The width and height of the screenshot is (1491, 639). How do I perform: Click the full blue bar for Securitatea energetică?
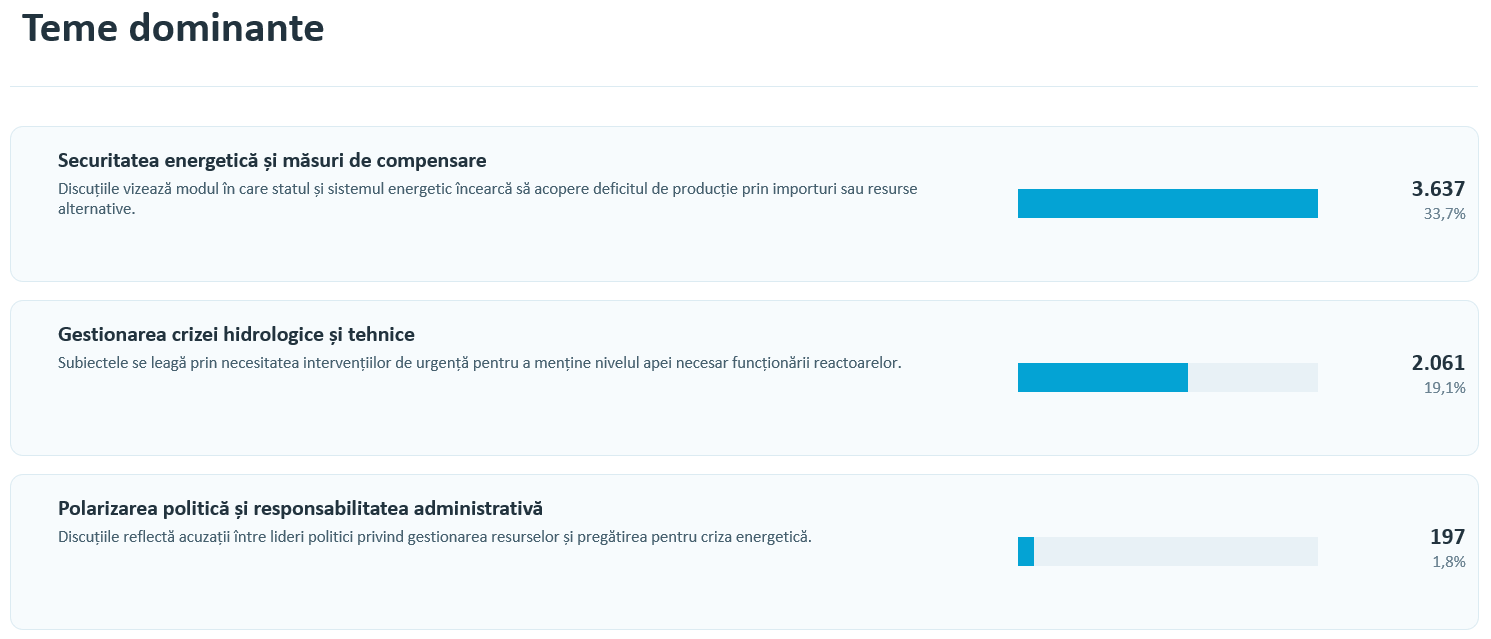[x=1168, y=203]
